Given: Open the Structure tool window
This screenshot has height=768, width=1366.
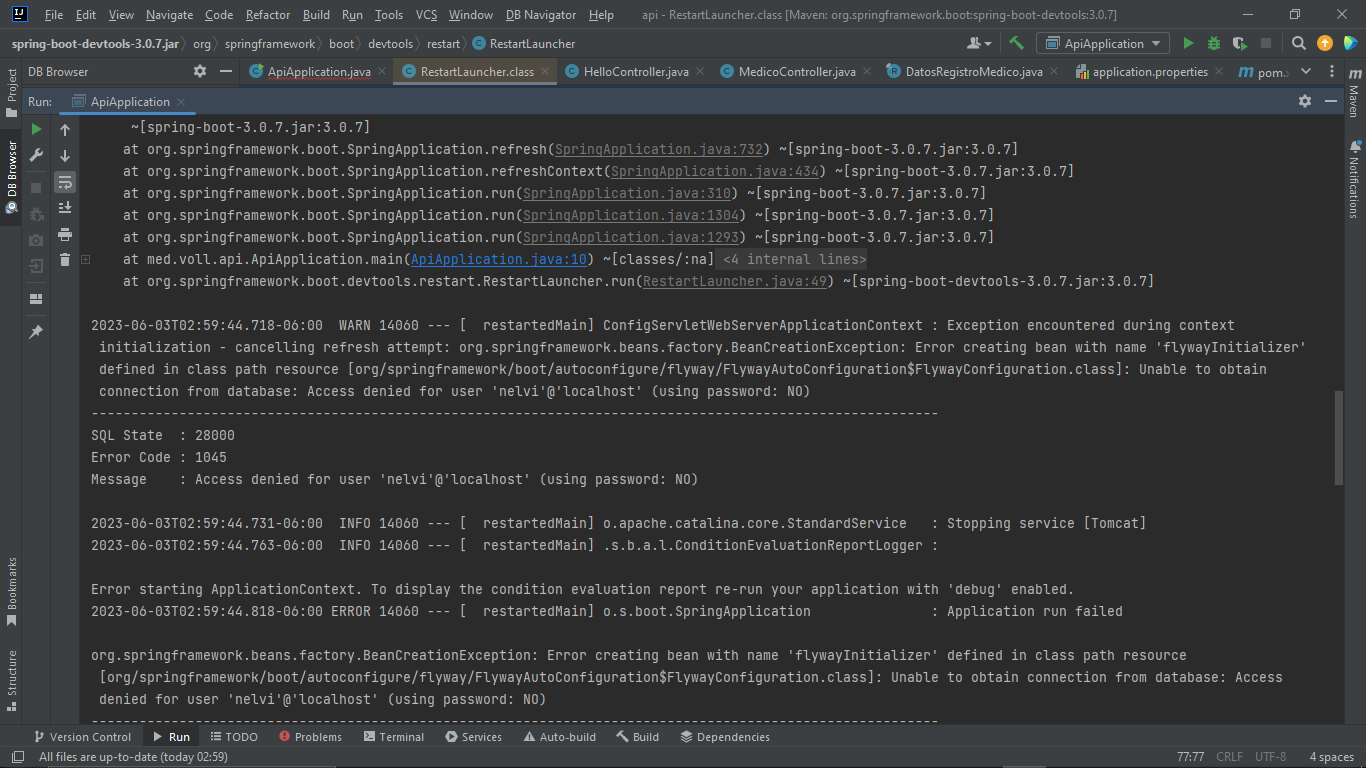Looking at the screenshot, I should [x=12, y=680].
